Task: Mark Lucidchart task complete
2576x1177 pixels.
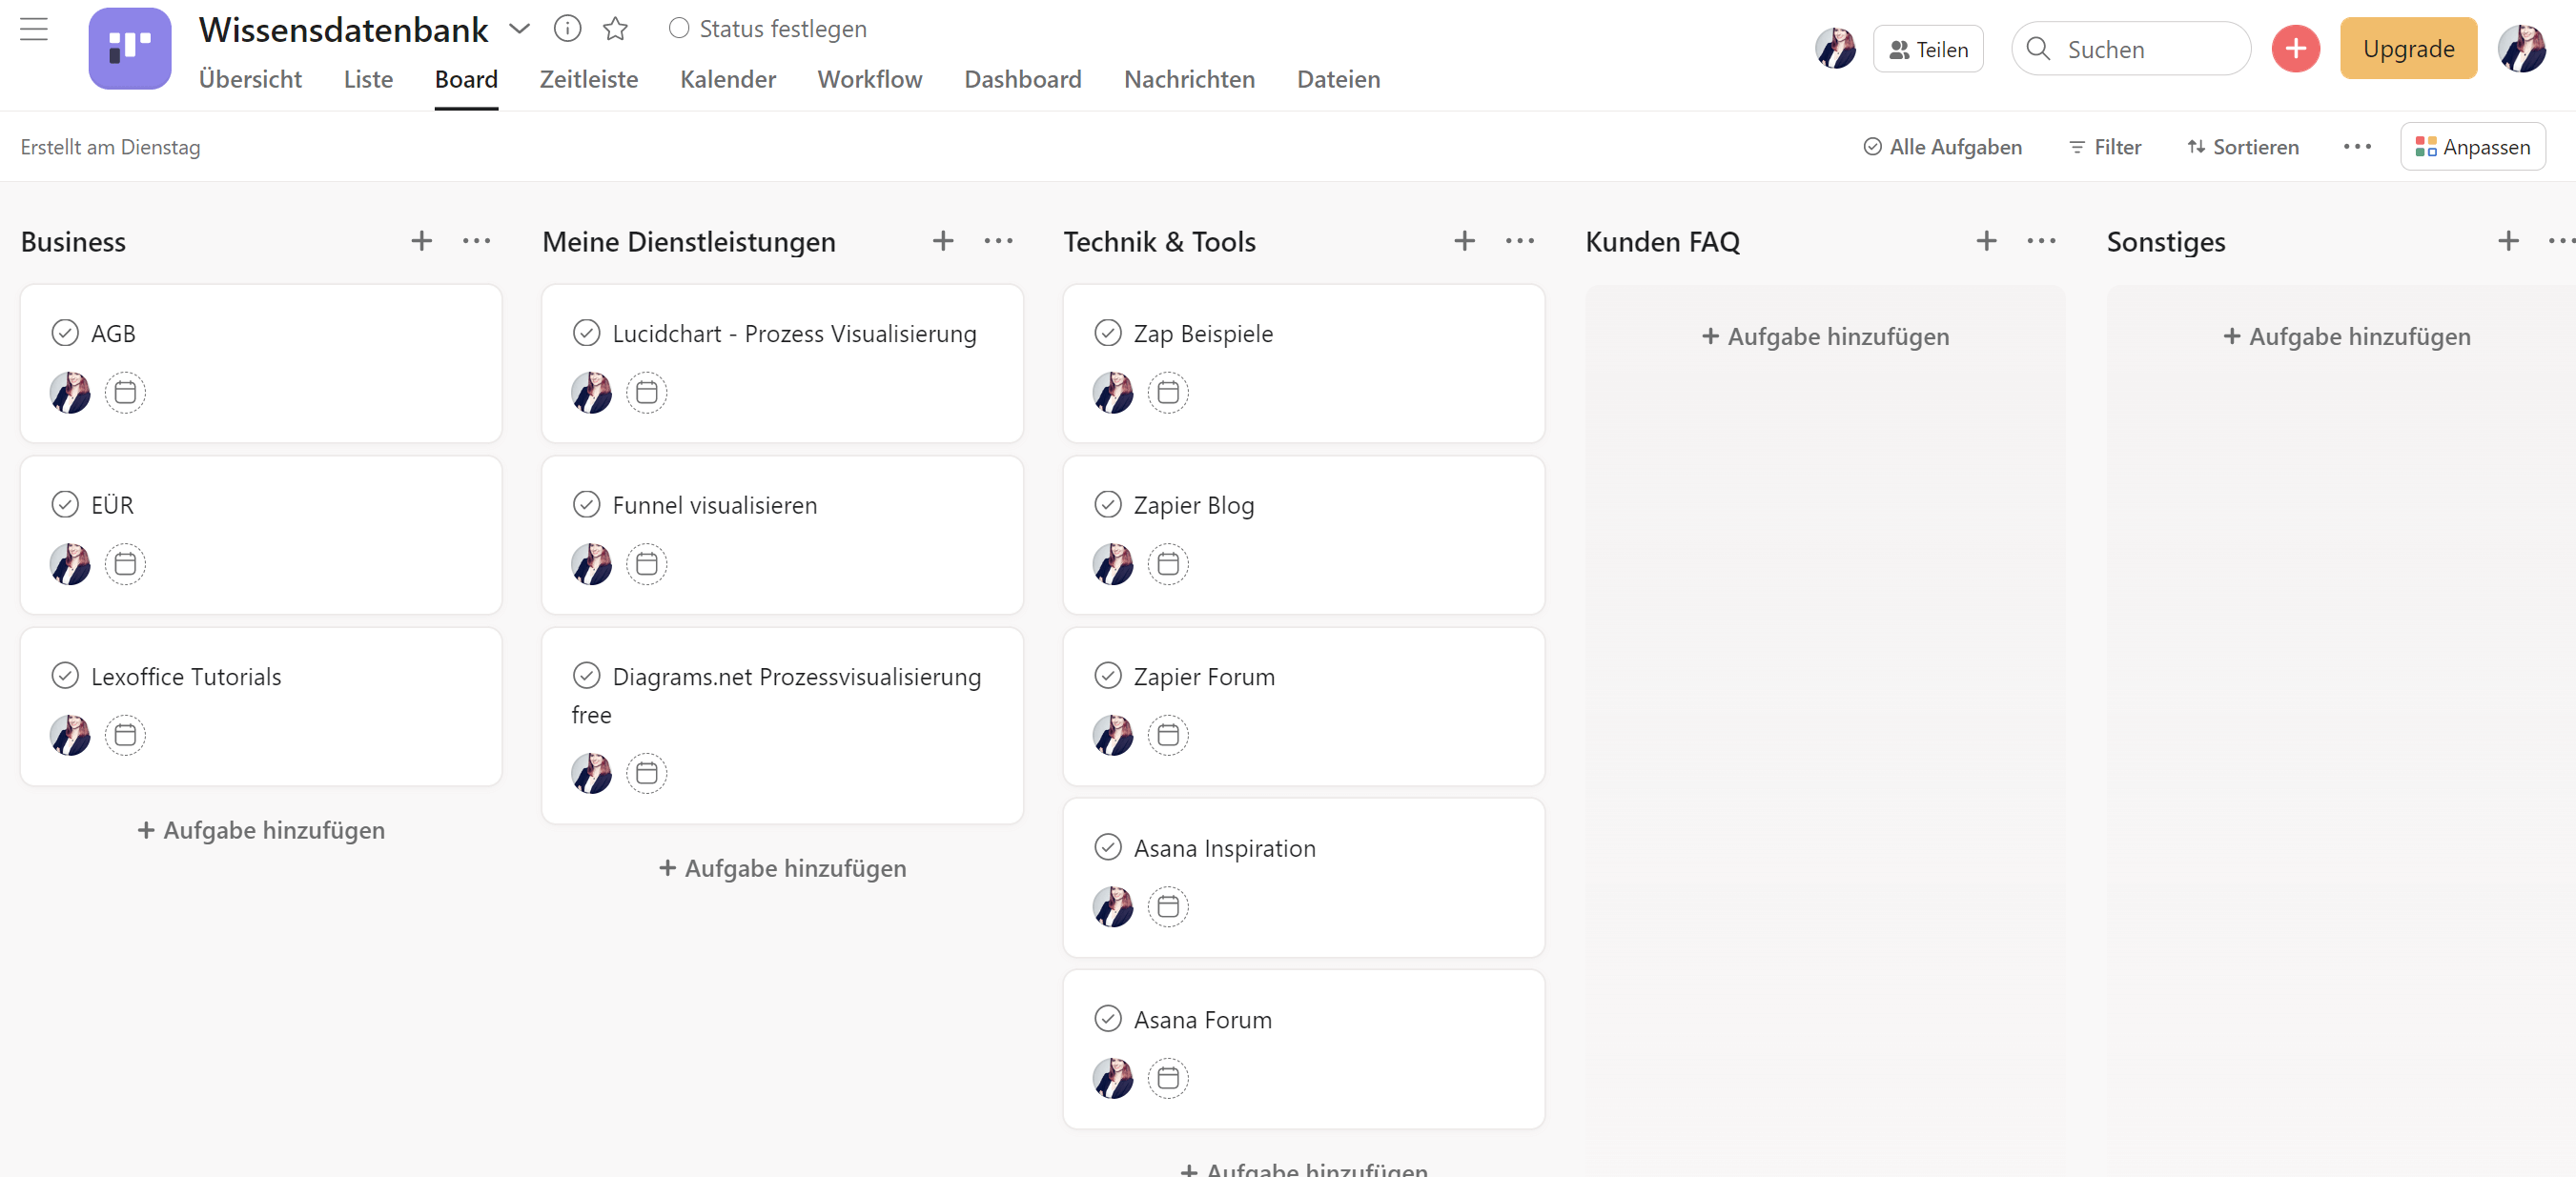Action: 586,333
